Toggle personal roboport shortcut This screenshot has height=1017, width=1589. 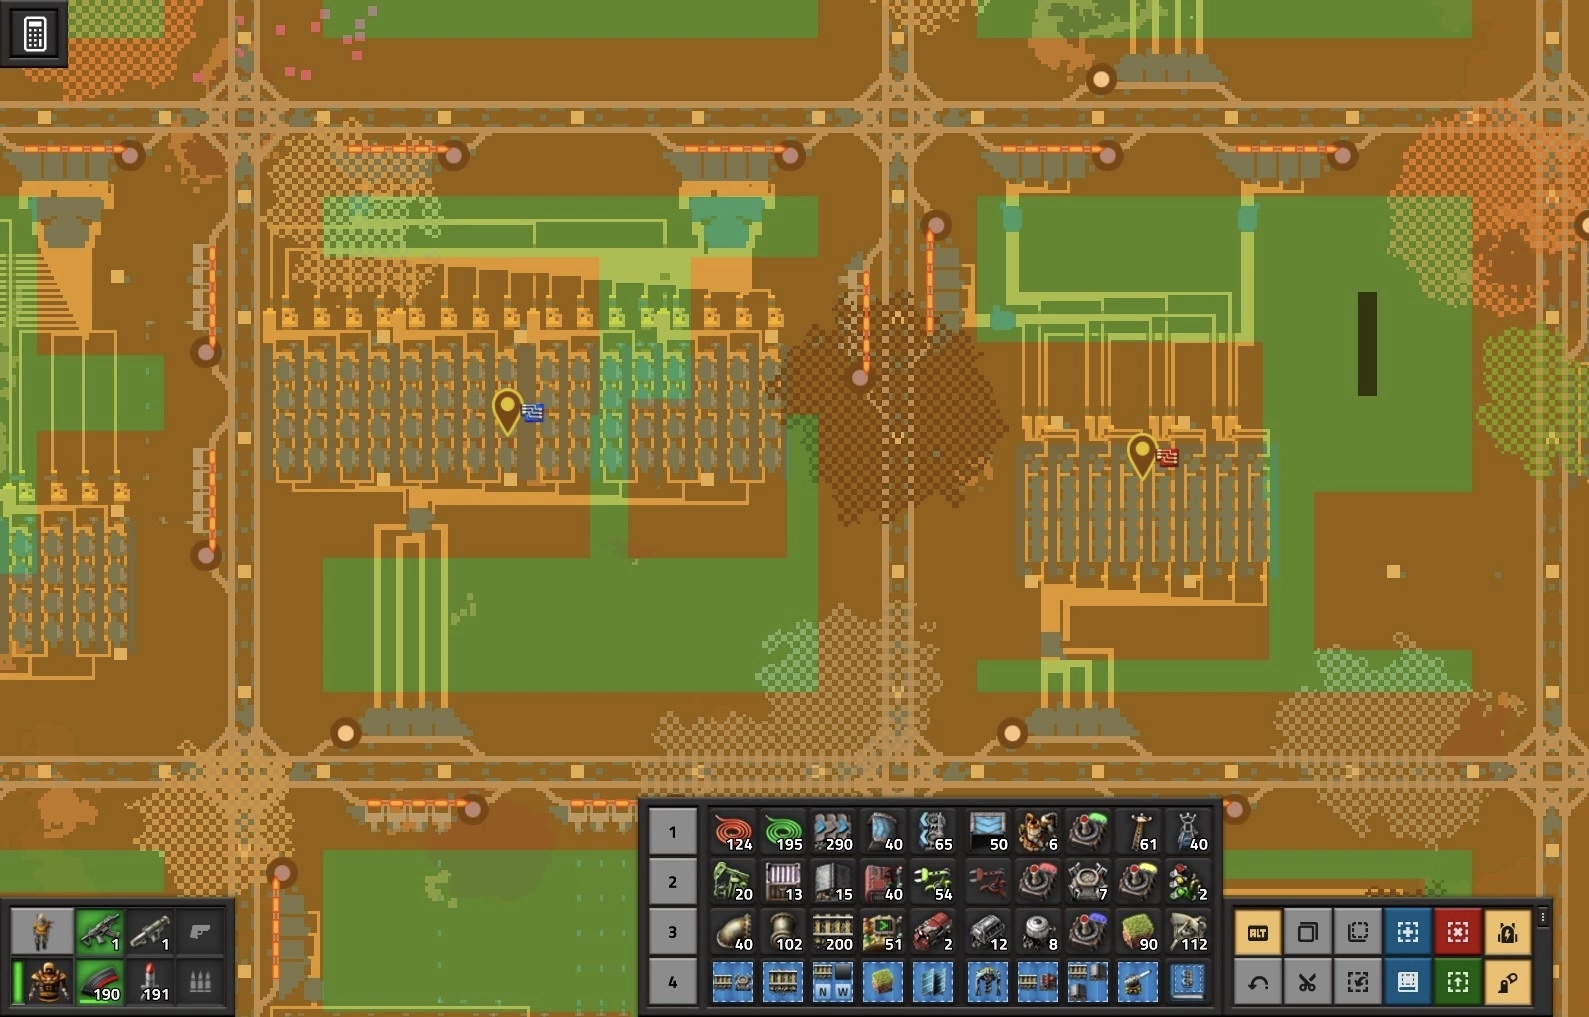tap(1508, 933)
